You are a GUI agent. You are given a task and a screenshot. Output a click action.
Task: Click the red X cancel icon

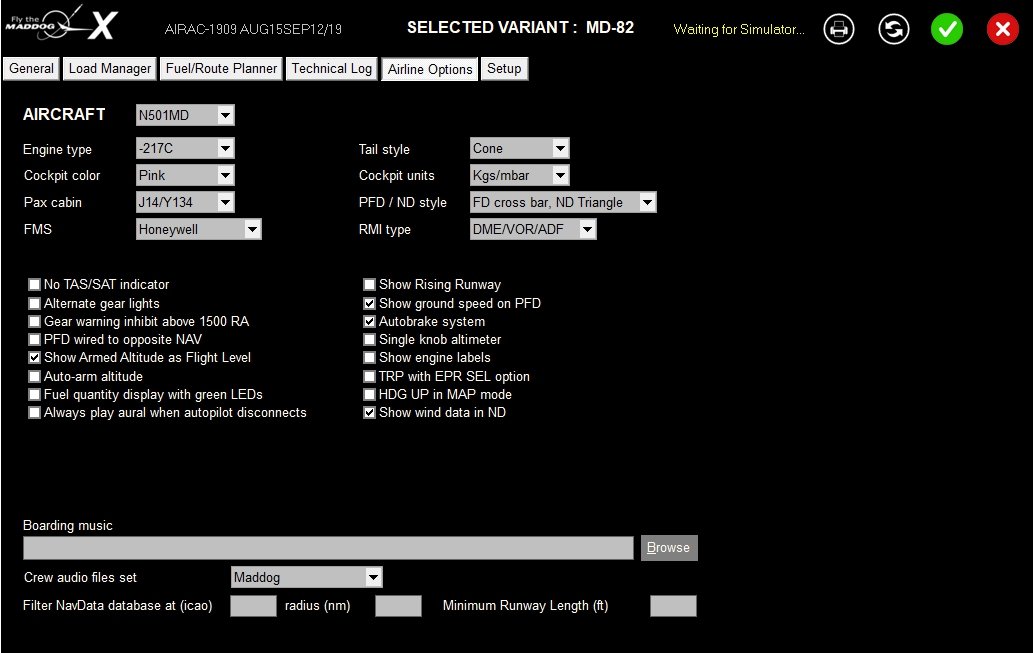point(1002,30)
